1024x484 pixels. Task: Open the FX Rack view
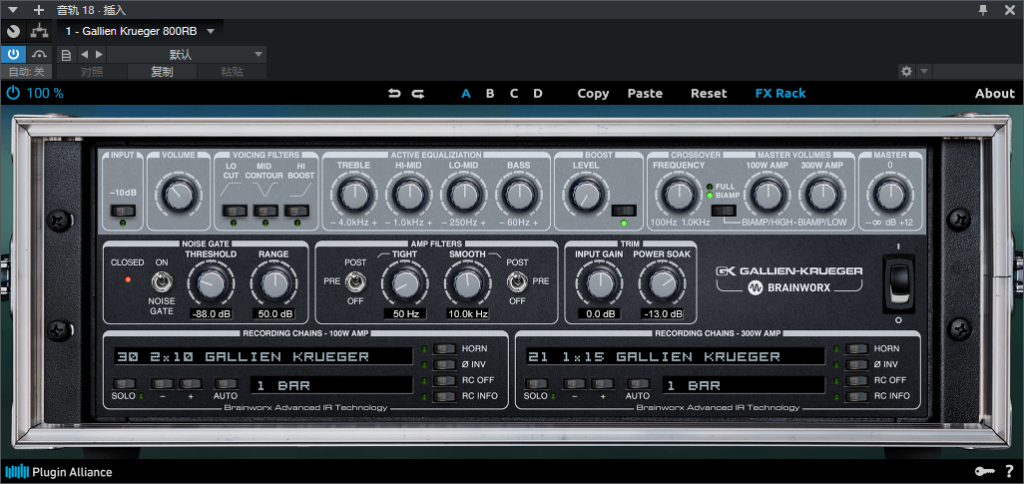[x=780, y=93]
